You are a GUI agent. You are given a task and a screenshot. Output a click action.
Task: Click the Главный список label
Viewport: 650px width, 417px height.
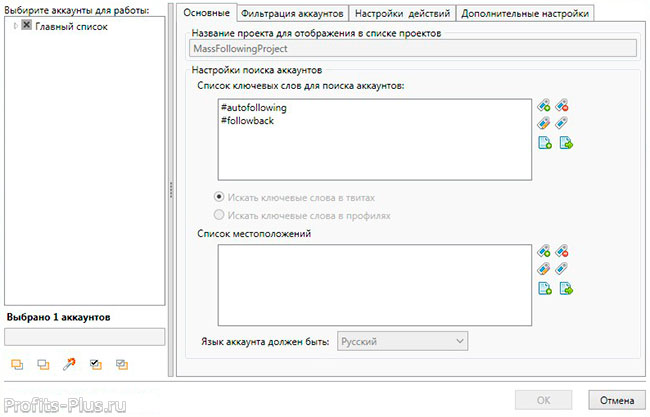71,27
